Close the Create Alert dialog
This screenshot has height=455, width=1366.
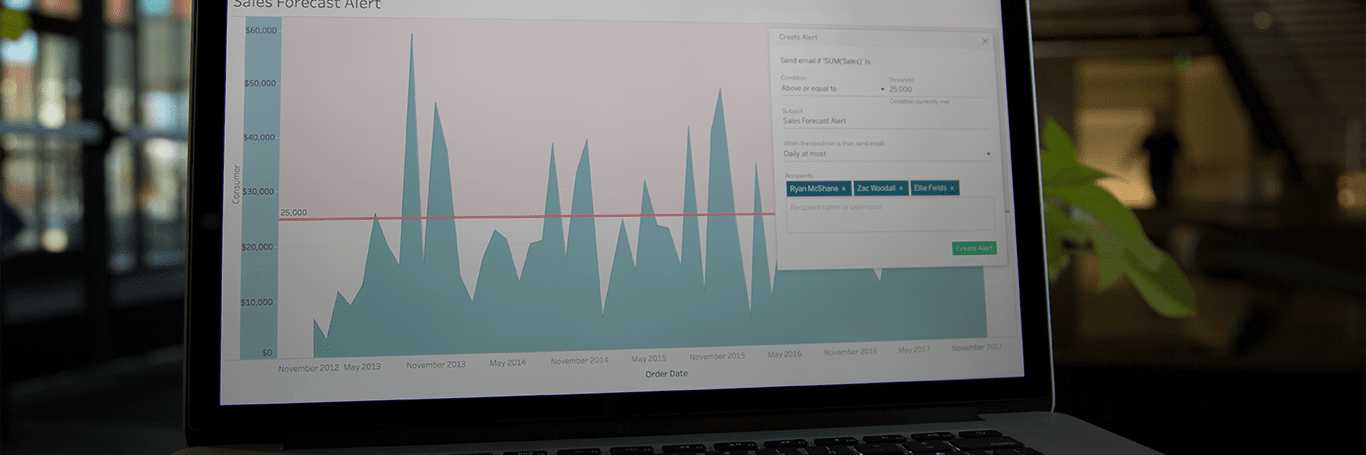(984, 41)
